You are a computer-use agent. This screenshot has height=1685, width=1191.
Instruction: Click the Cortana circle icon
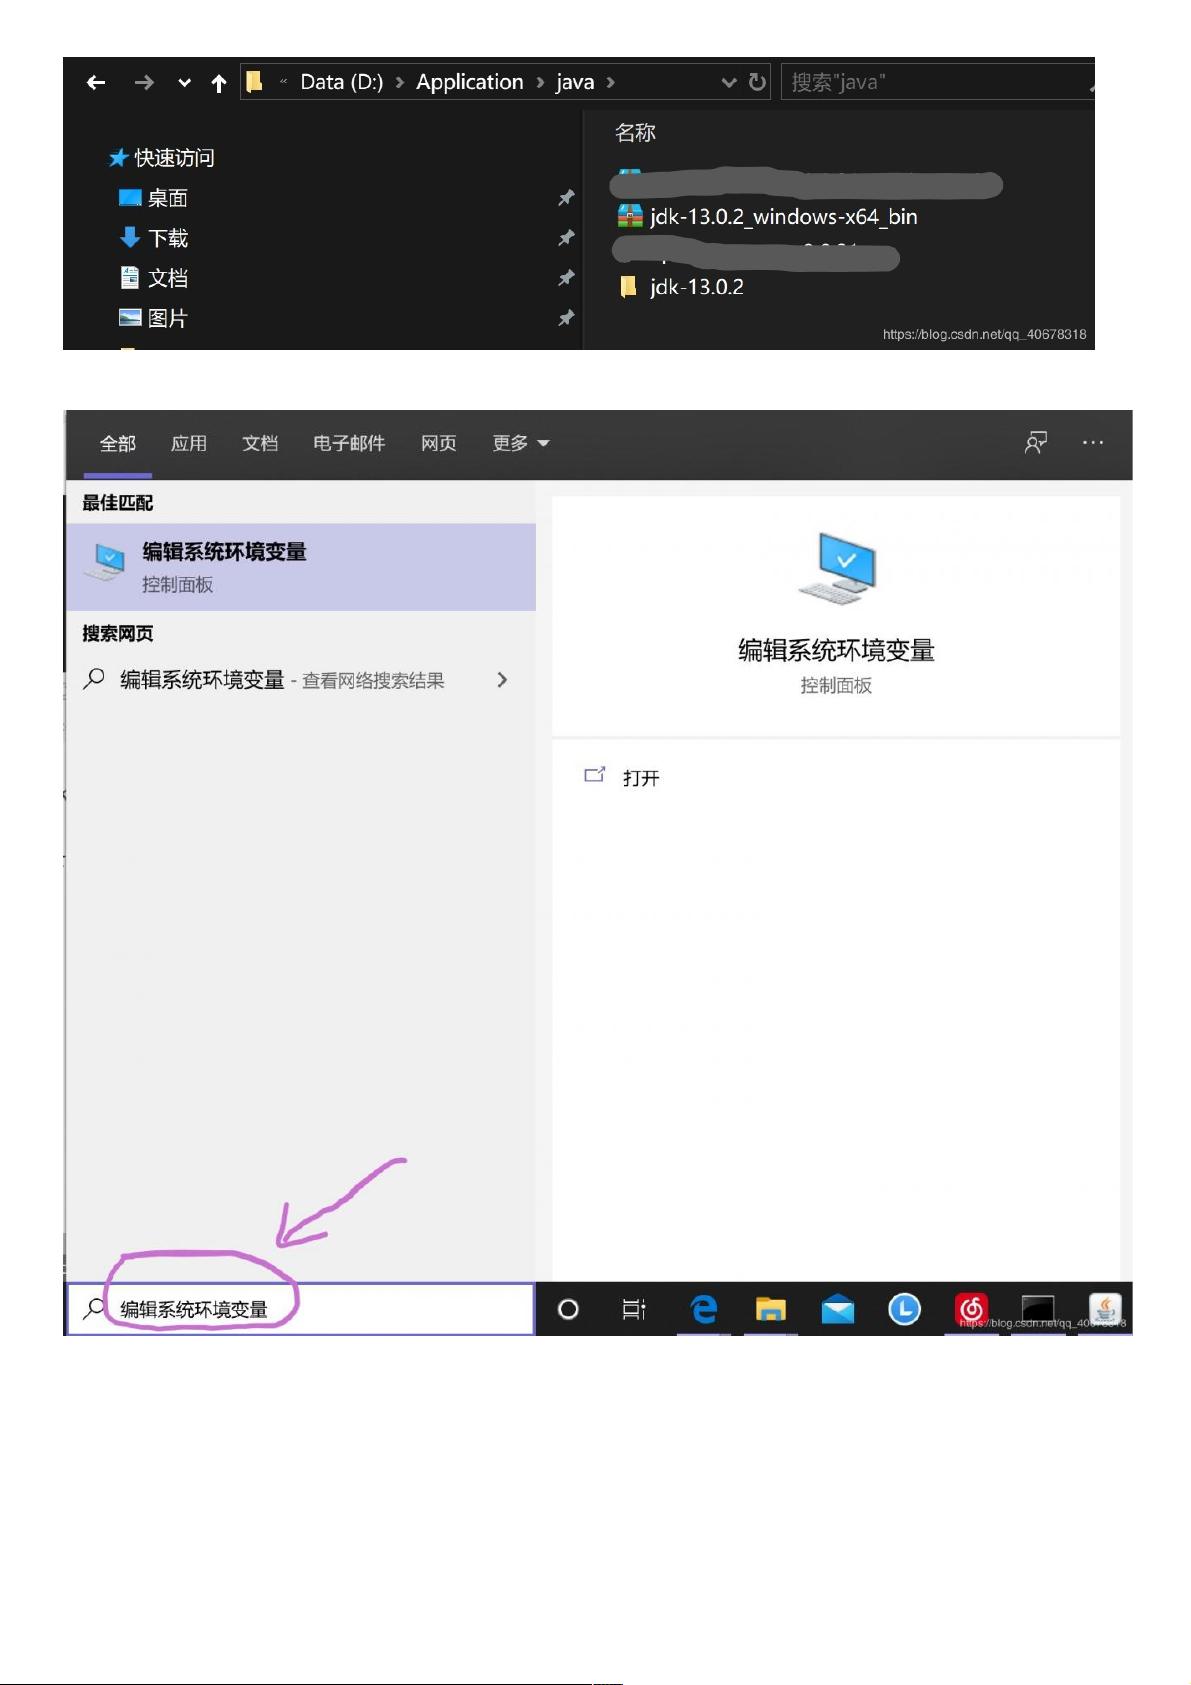(568, 1309)
